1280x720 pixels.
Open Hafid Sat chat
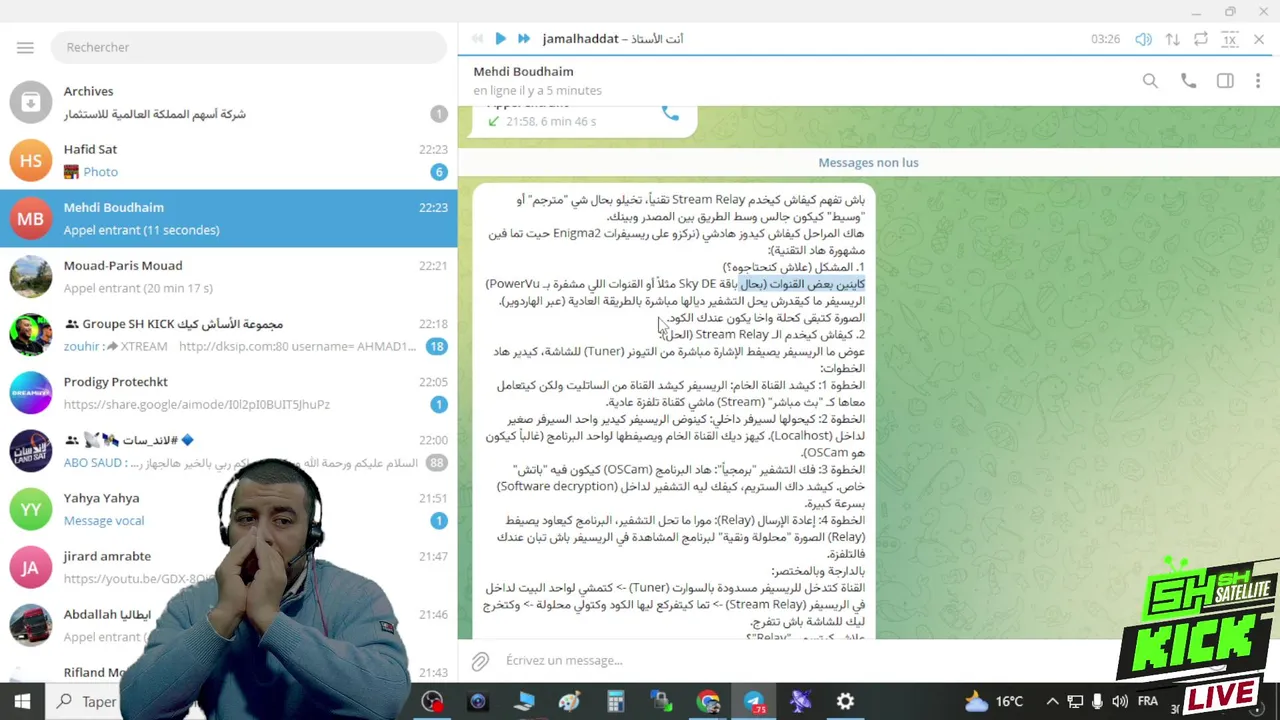pyautogui.click(x=229, y=160)
